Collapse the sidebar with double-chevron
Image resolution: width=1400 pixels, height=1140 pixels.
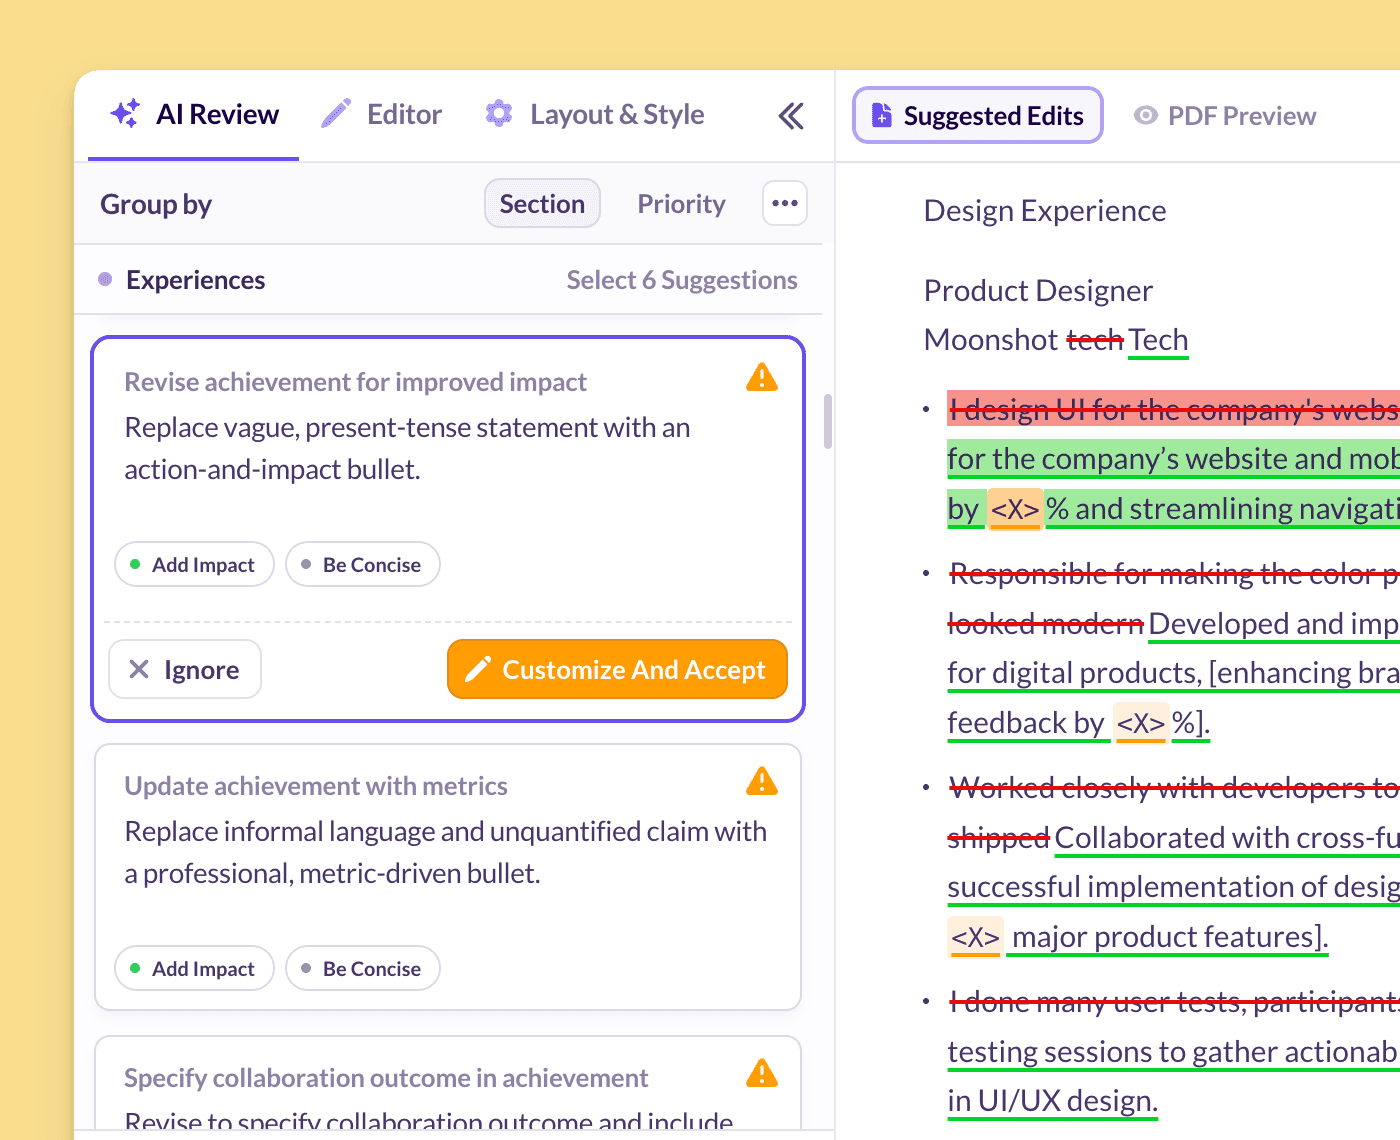coord(790,115)
